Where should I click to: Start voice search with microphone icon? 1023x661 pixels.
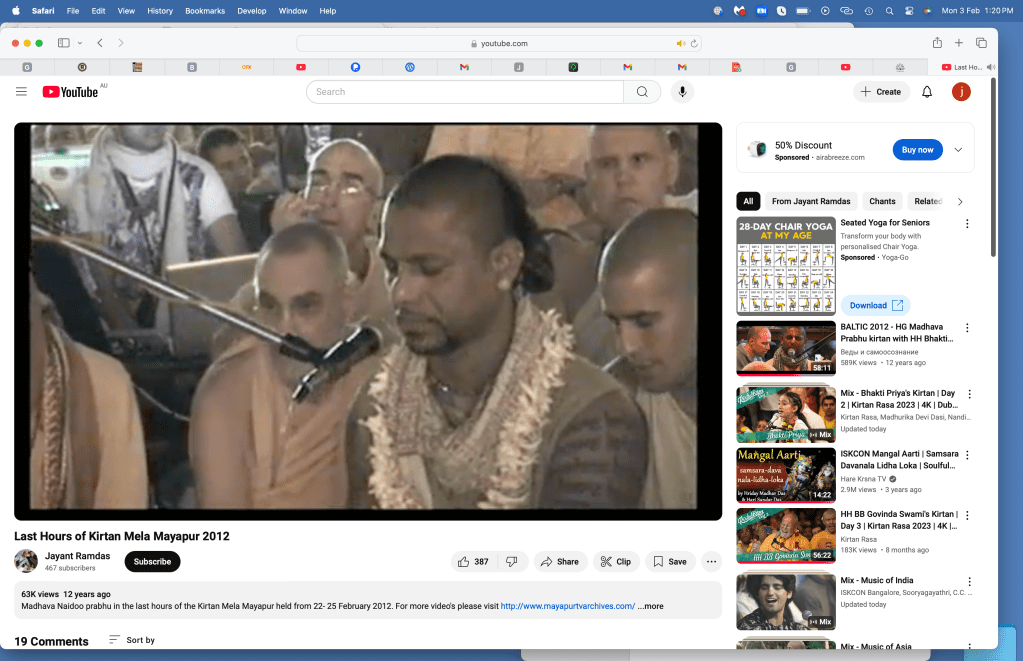pyautogui.click(x=682, y=92)
